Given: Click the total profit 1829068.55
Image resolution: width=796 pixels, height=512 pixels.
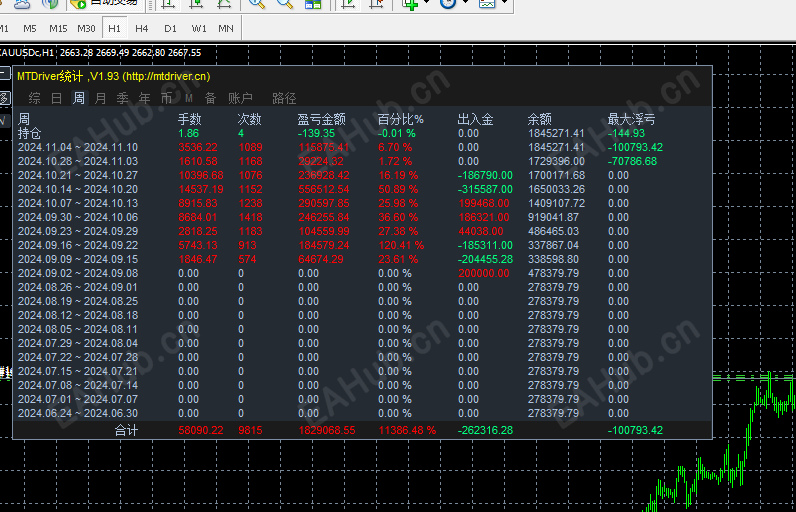Looking at the screenshot, I should click(x=327, y=430).
